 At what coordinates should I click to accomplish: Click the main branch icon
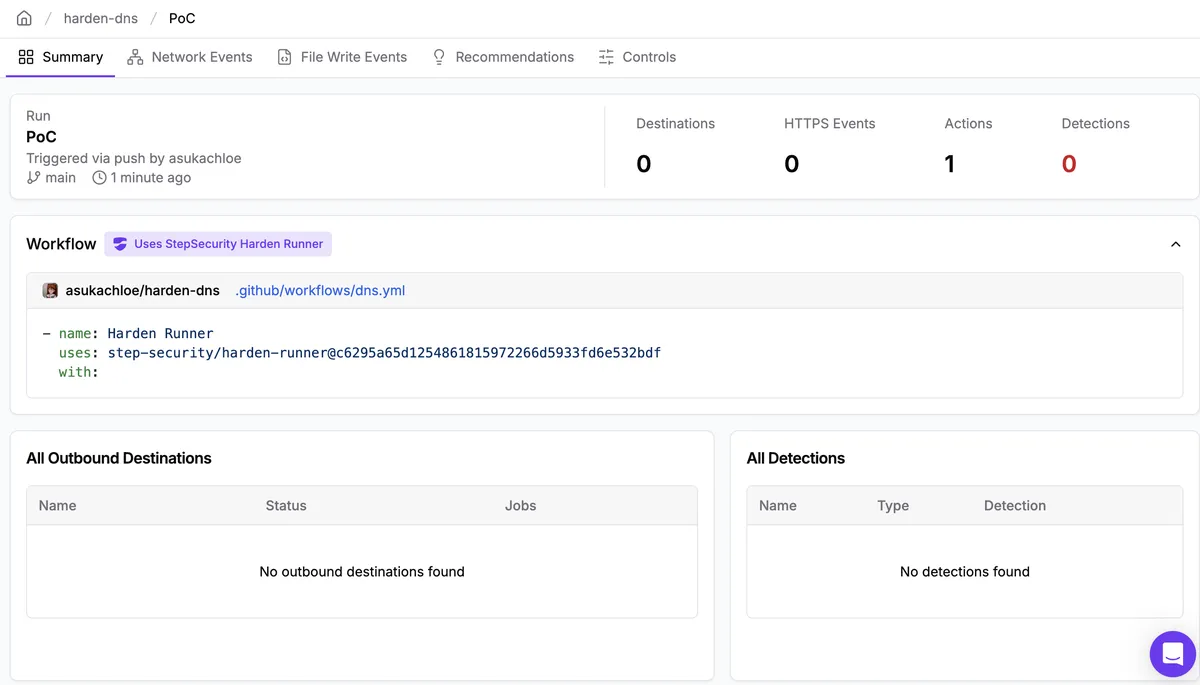coord(34,177)
